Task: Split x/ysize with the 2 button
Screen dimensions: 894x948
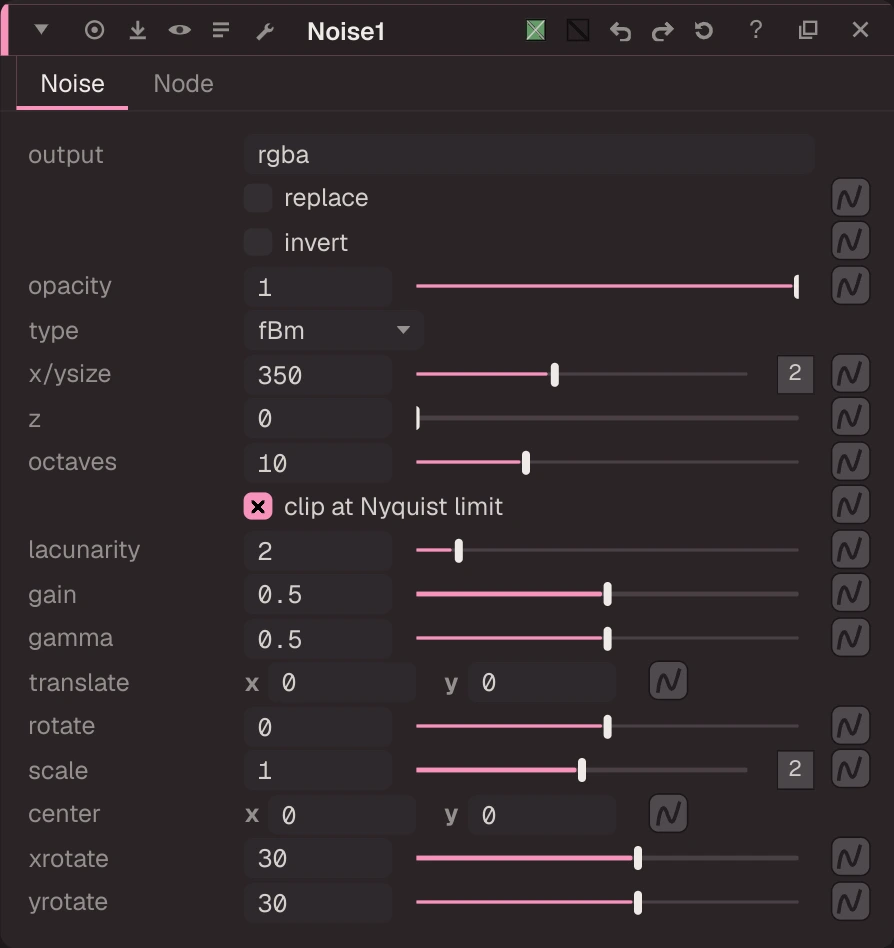Action: click(795, 374)
